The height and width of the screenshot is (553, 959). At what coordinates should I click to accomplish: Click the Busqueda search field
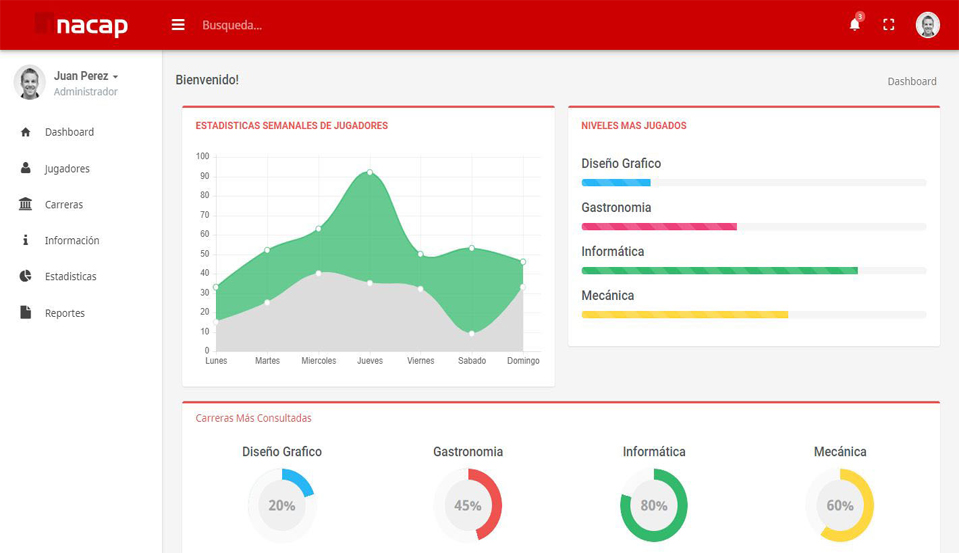click(x=300, y=25)
